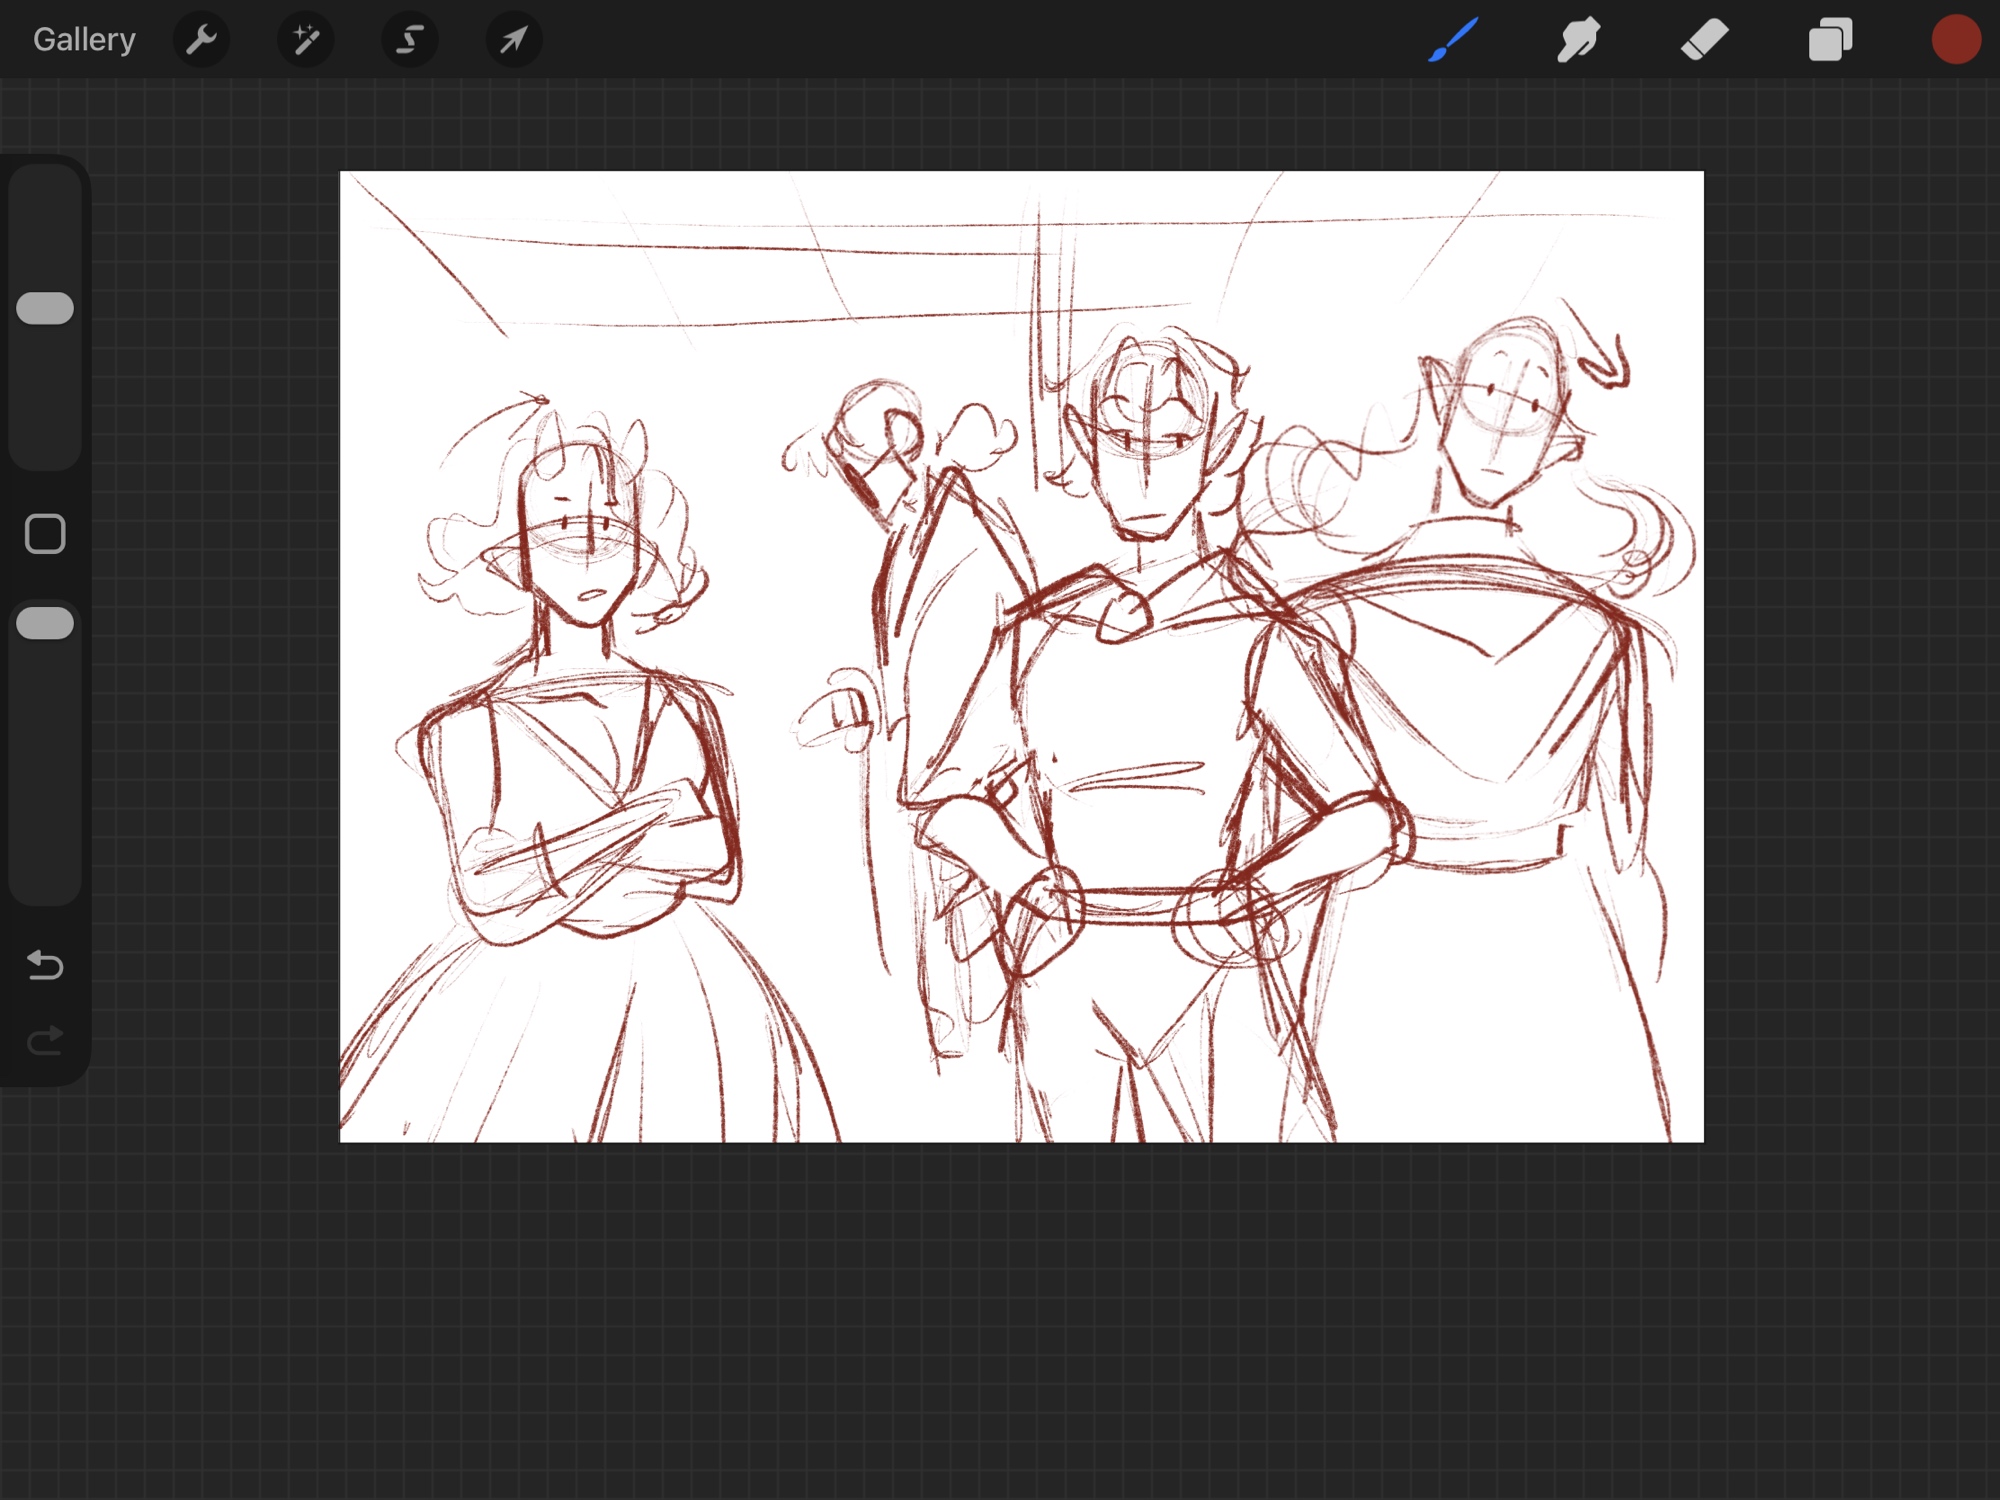The width and height of the screenshot is (2000, 1500).
Task: Redo the last undone action
Action: [x=45, y=1041]
